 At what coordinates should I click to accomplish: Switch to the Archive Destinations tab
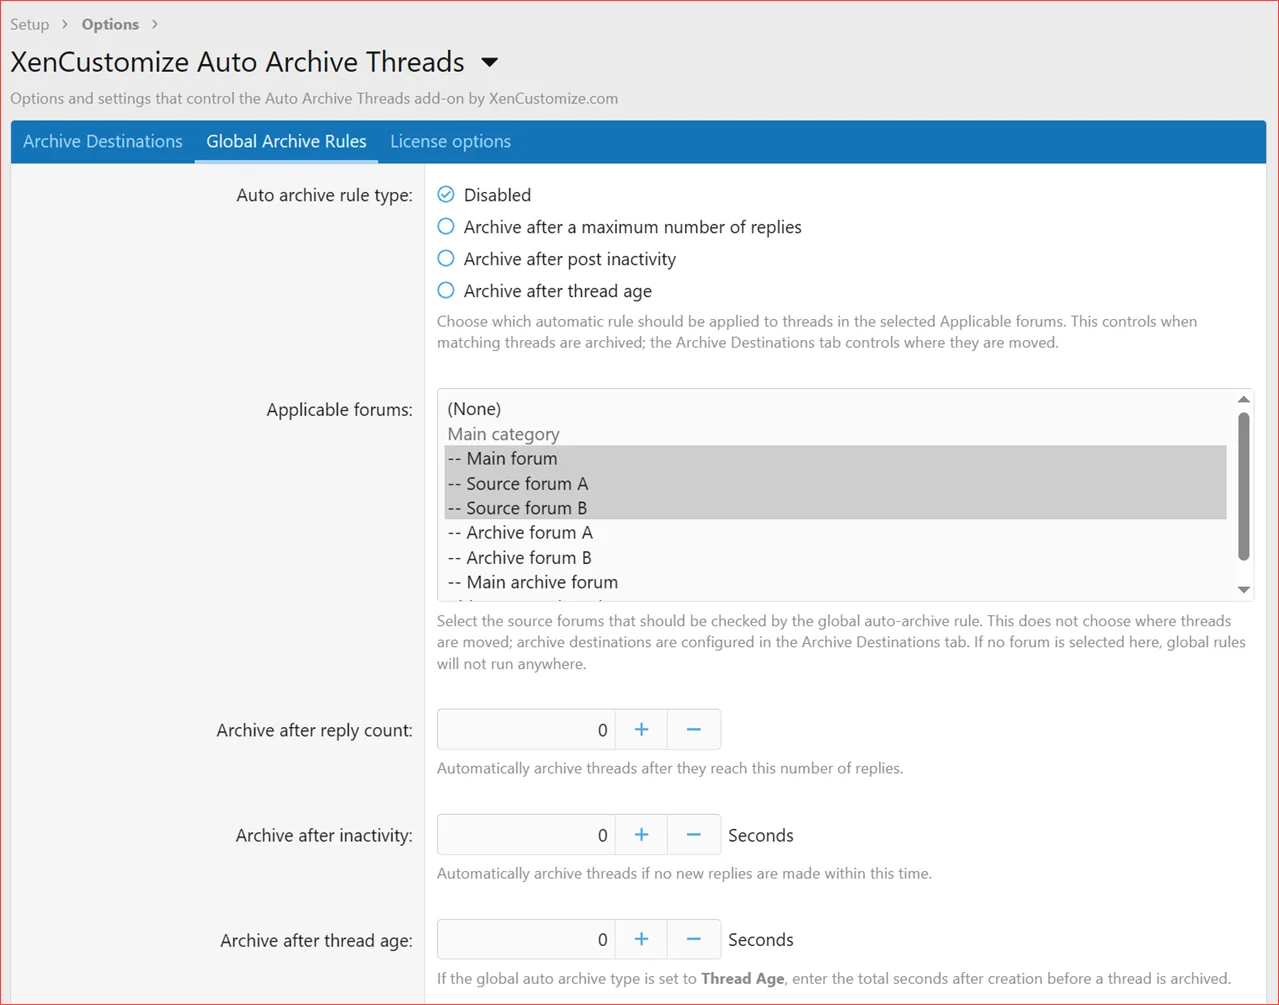pyautogui.click(x=103, y=141)
